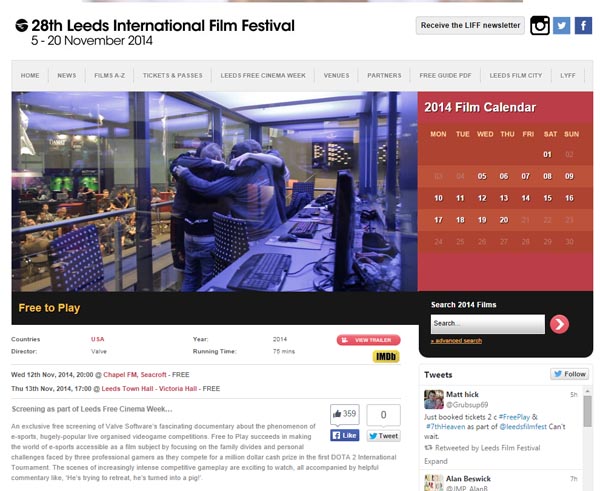Click the Facebook Like button
The height and width of the screenshot is (491, 600).
click(344, 435)
